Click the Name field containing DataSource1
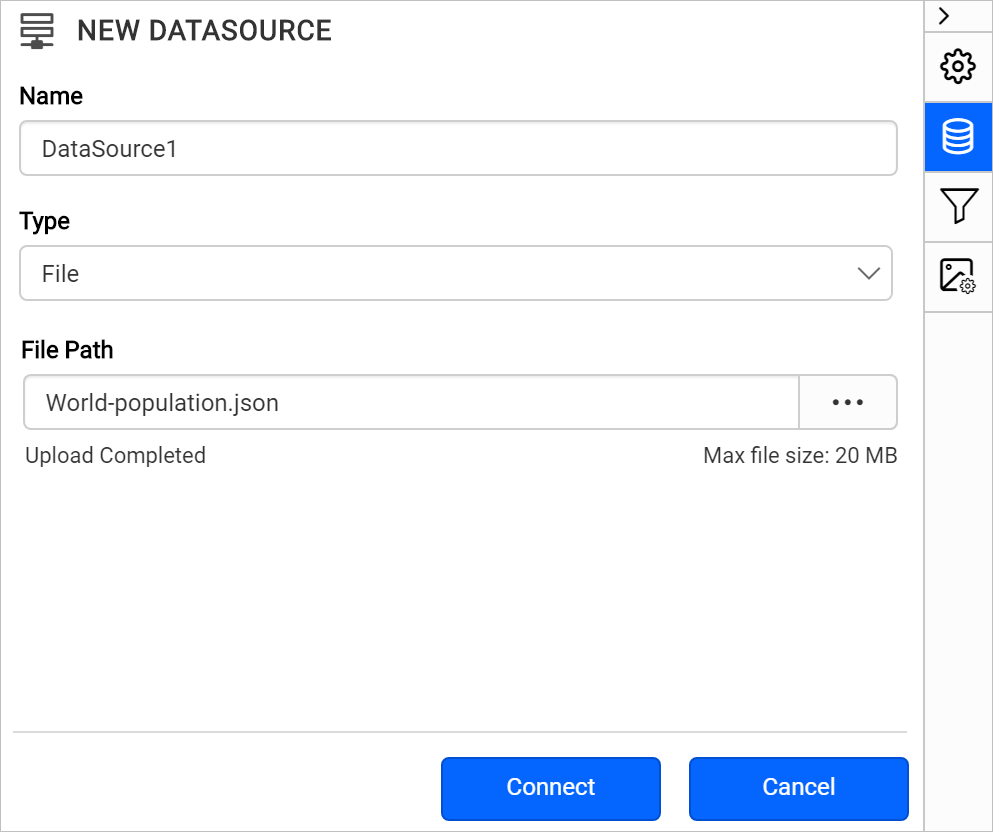This screenshot has width=993, height=832. [458, 146]
